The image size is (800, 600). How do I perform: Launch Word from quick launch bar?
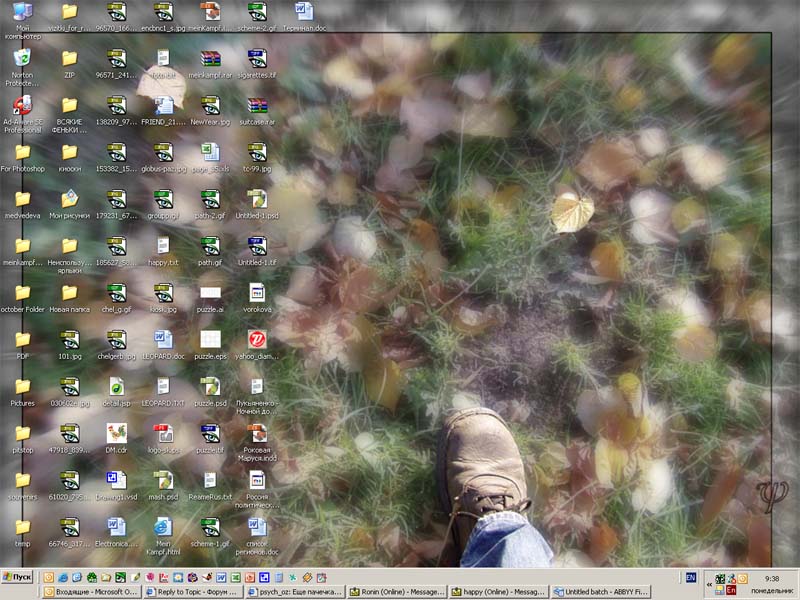[x=221, y=578]
